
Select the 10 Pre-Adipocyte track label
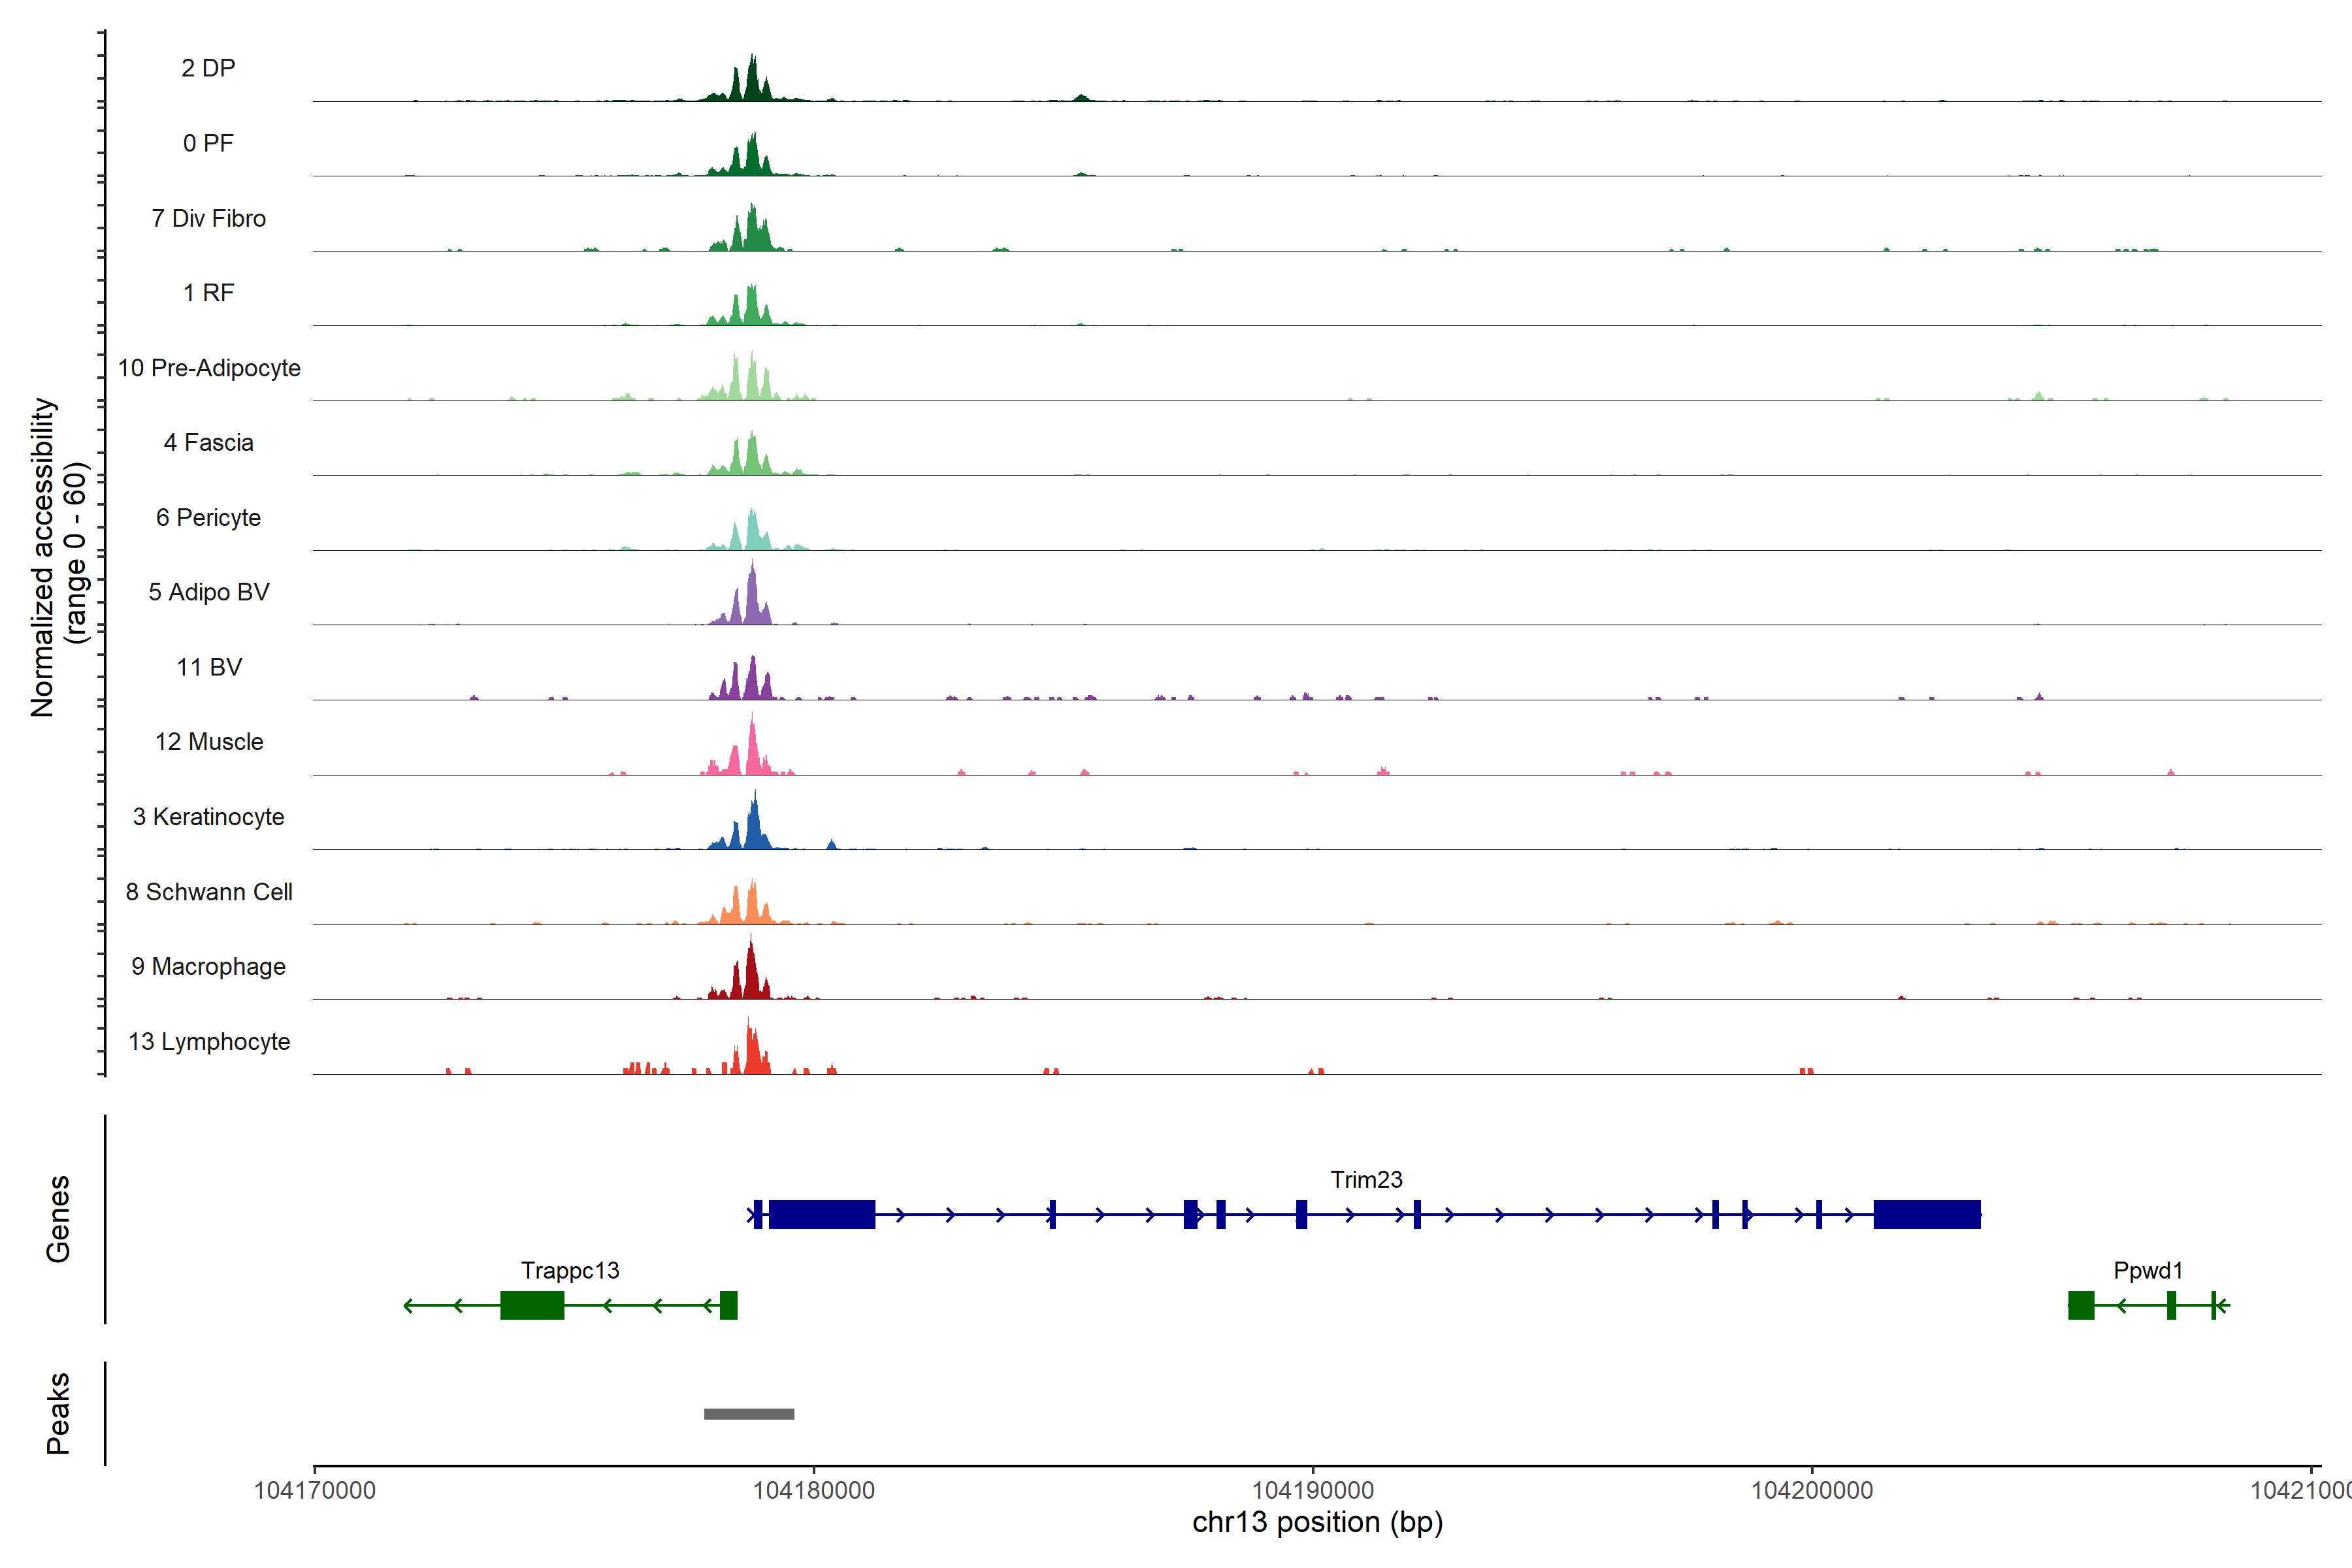(209, 368)
